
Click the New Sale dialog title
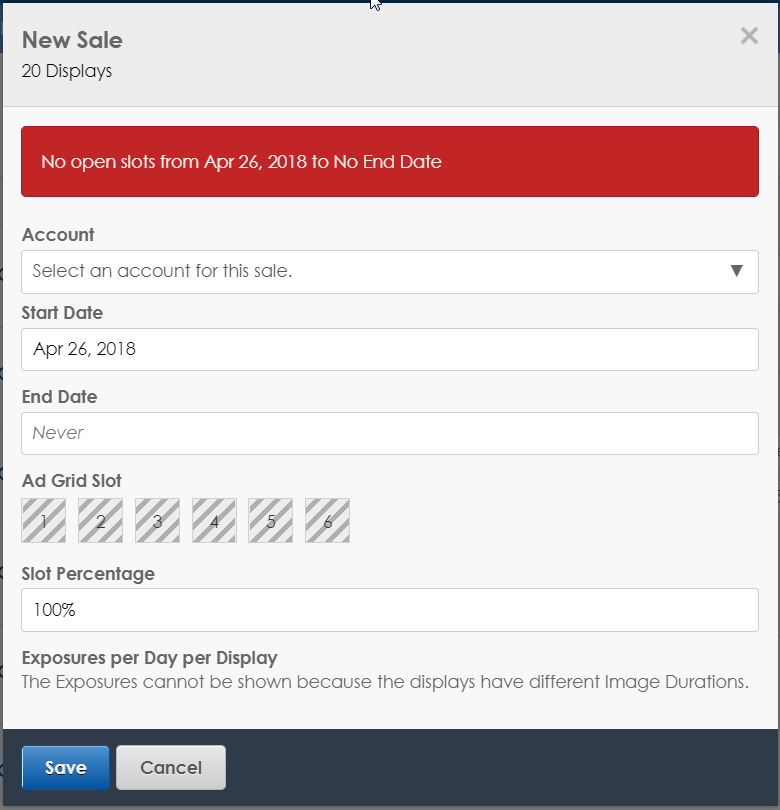pyautogui.click(x=72, y=41)
